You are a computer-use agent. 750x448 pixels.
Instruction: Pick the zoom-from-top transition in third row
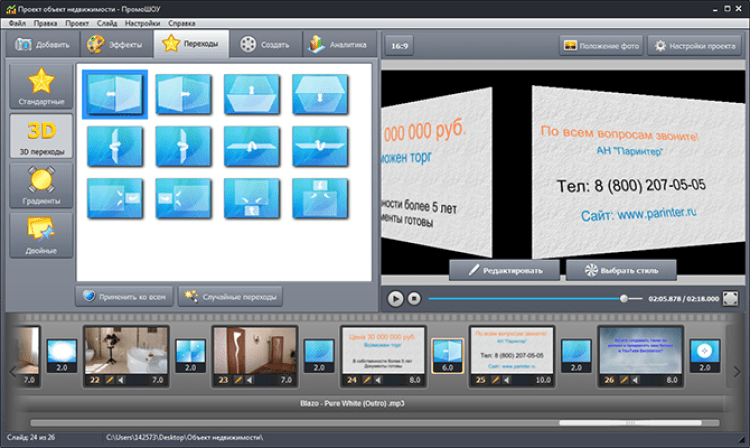tap(320, 198)
